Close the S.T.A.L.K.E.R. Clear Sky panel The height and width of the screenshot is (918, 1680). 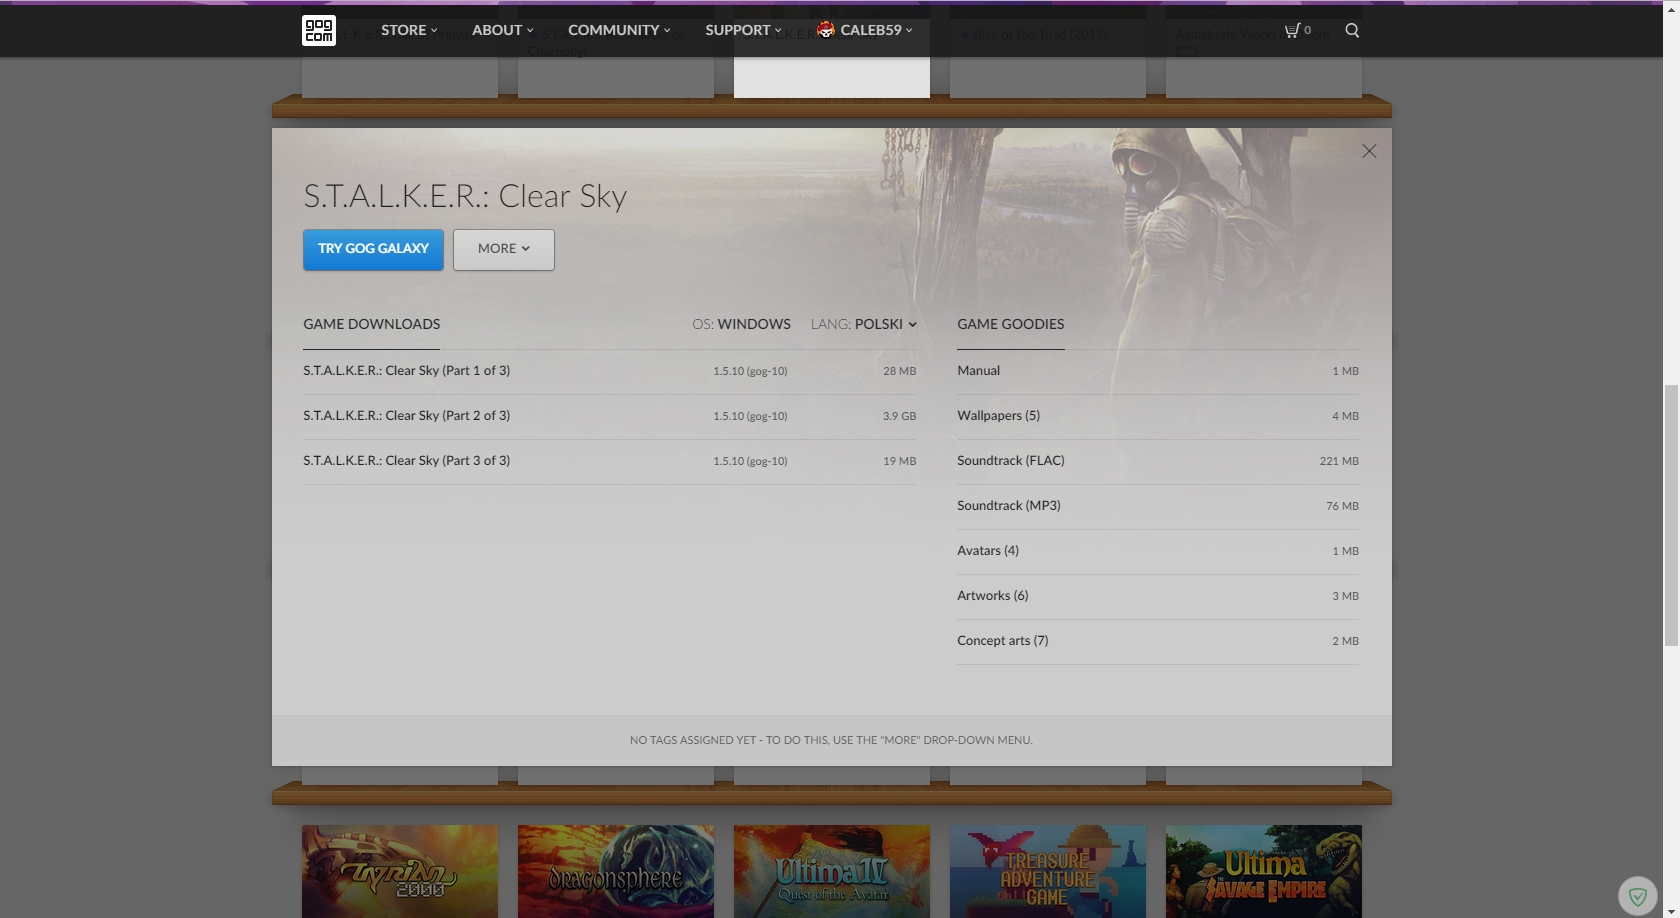1369,151
